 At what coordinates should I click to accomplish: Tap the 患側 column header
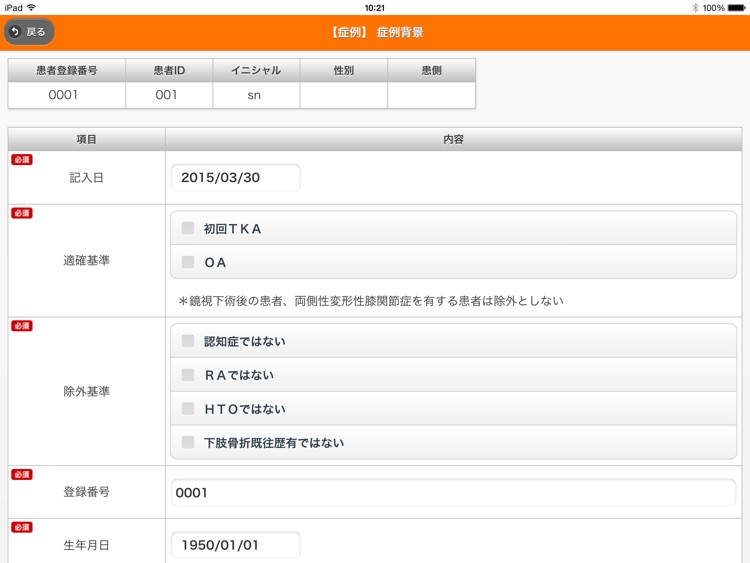[431, 70]
